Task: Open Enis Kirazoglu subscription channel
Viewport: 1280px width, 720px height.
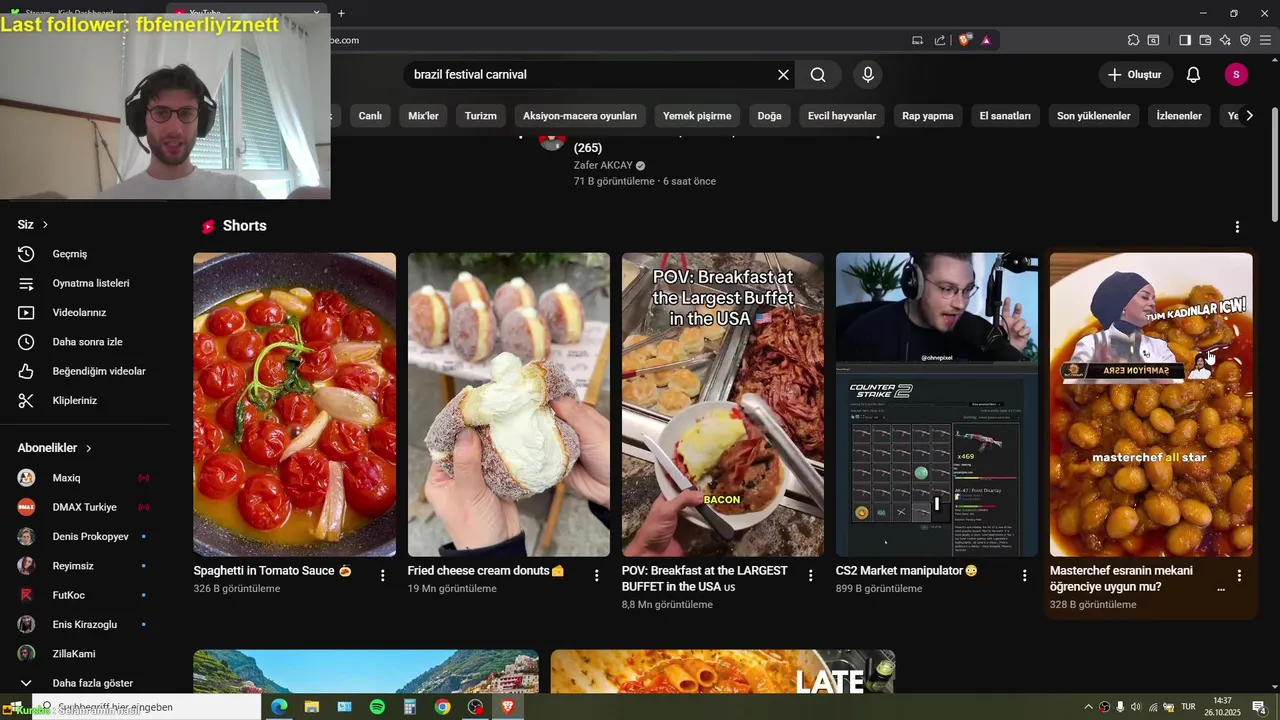Action: coord(84,624)
